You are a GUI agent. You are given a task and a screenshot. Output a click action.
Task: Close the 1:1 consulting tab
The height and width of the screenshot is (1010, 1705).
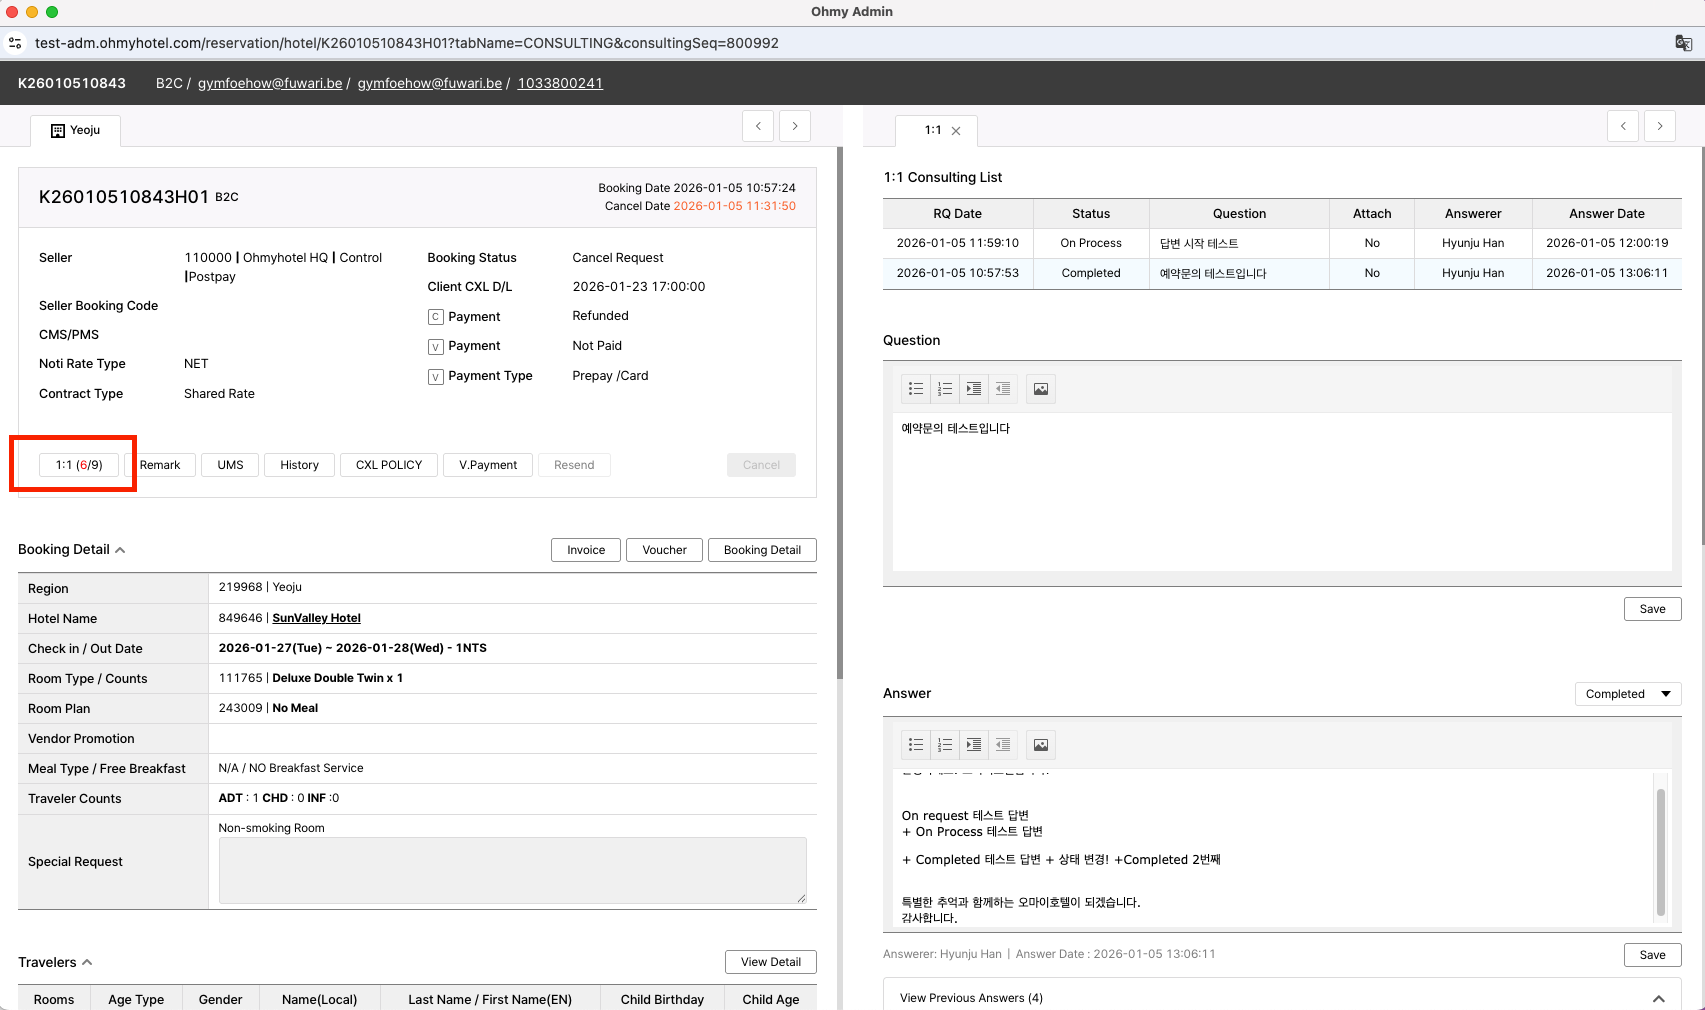pos(956,131)
